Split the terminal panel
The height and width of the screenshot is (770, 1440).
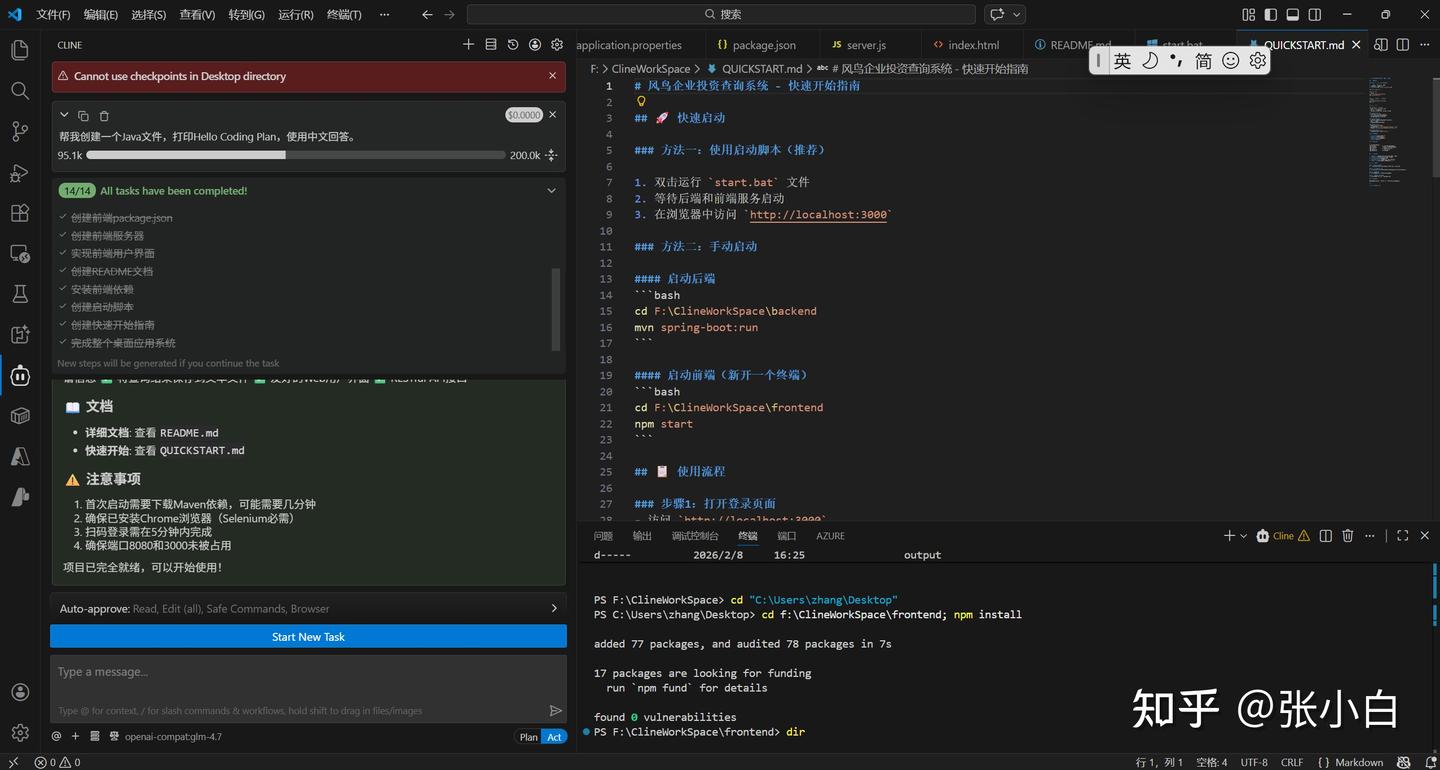1325,536
